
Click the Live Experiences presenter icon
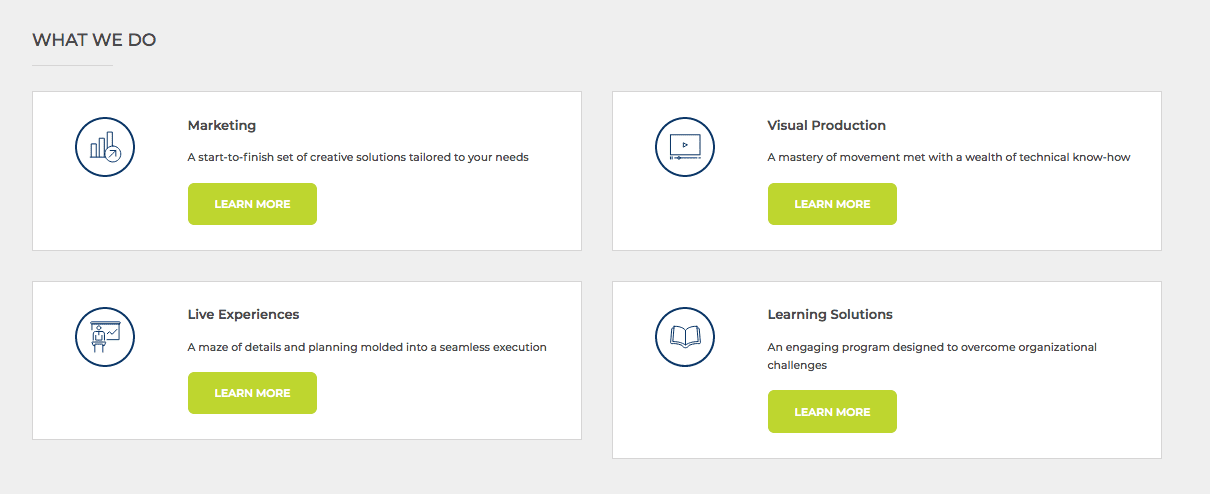105,336
